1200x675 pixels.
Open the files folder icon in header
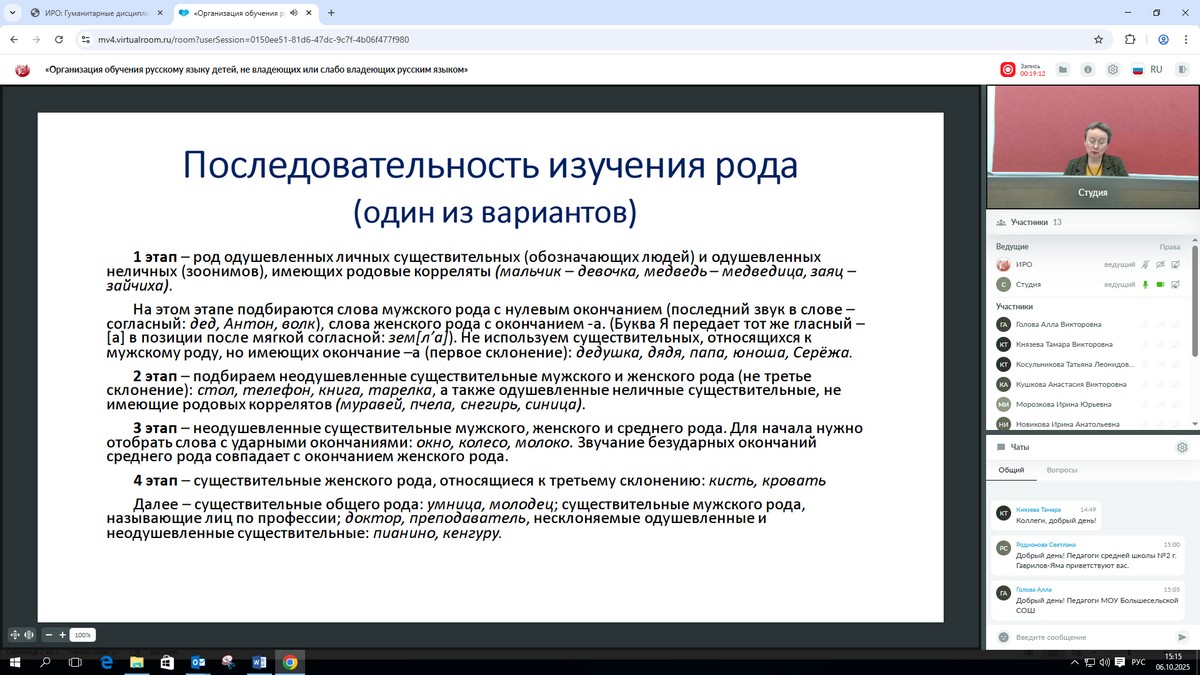click(1062, 70)
